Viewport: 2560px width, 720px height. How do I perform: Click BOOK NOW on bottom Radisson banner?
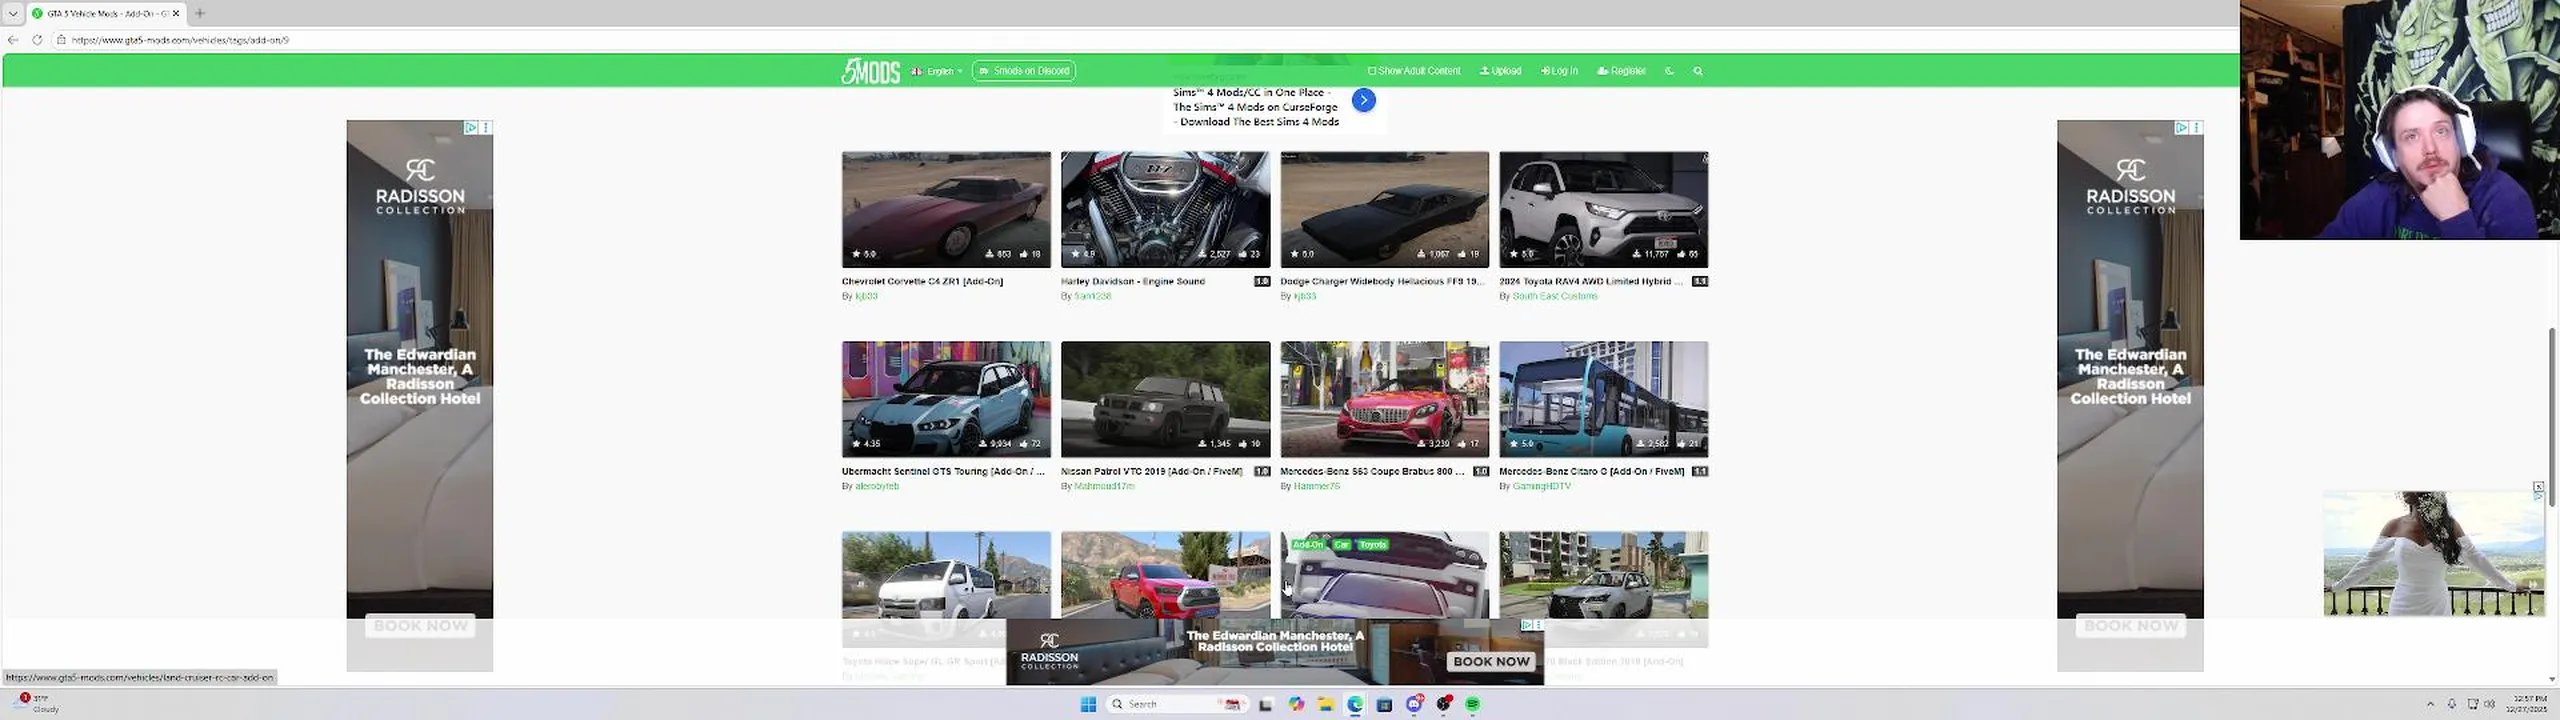(1491, 661)
